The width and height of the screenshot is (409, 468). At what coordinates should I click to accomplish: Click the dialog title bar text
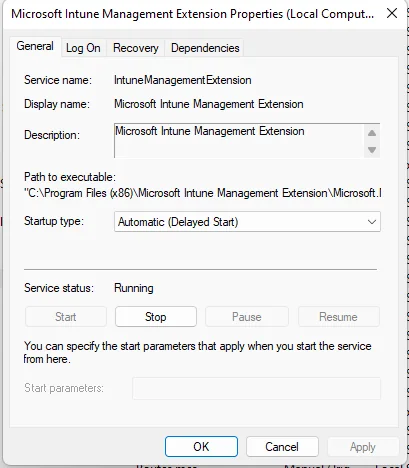[192, 14]
